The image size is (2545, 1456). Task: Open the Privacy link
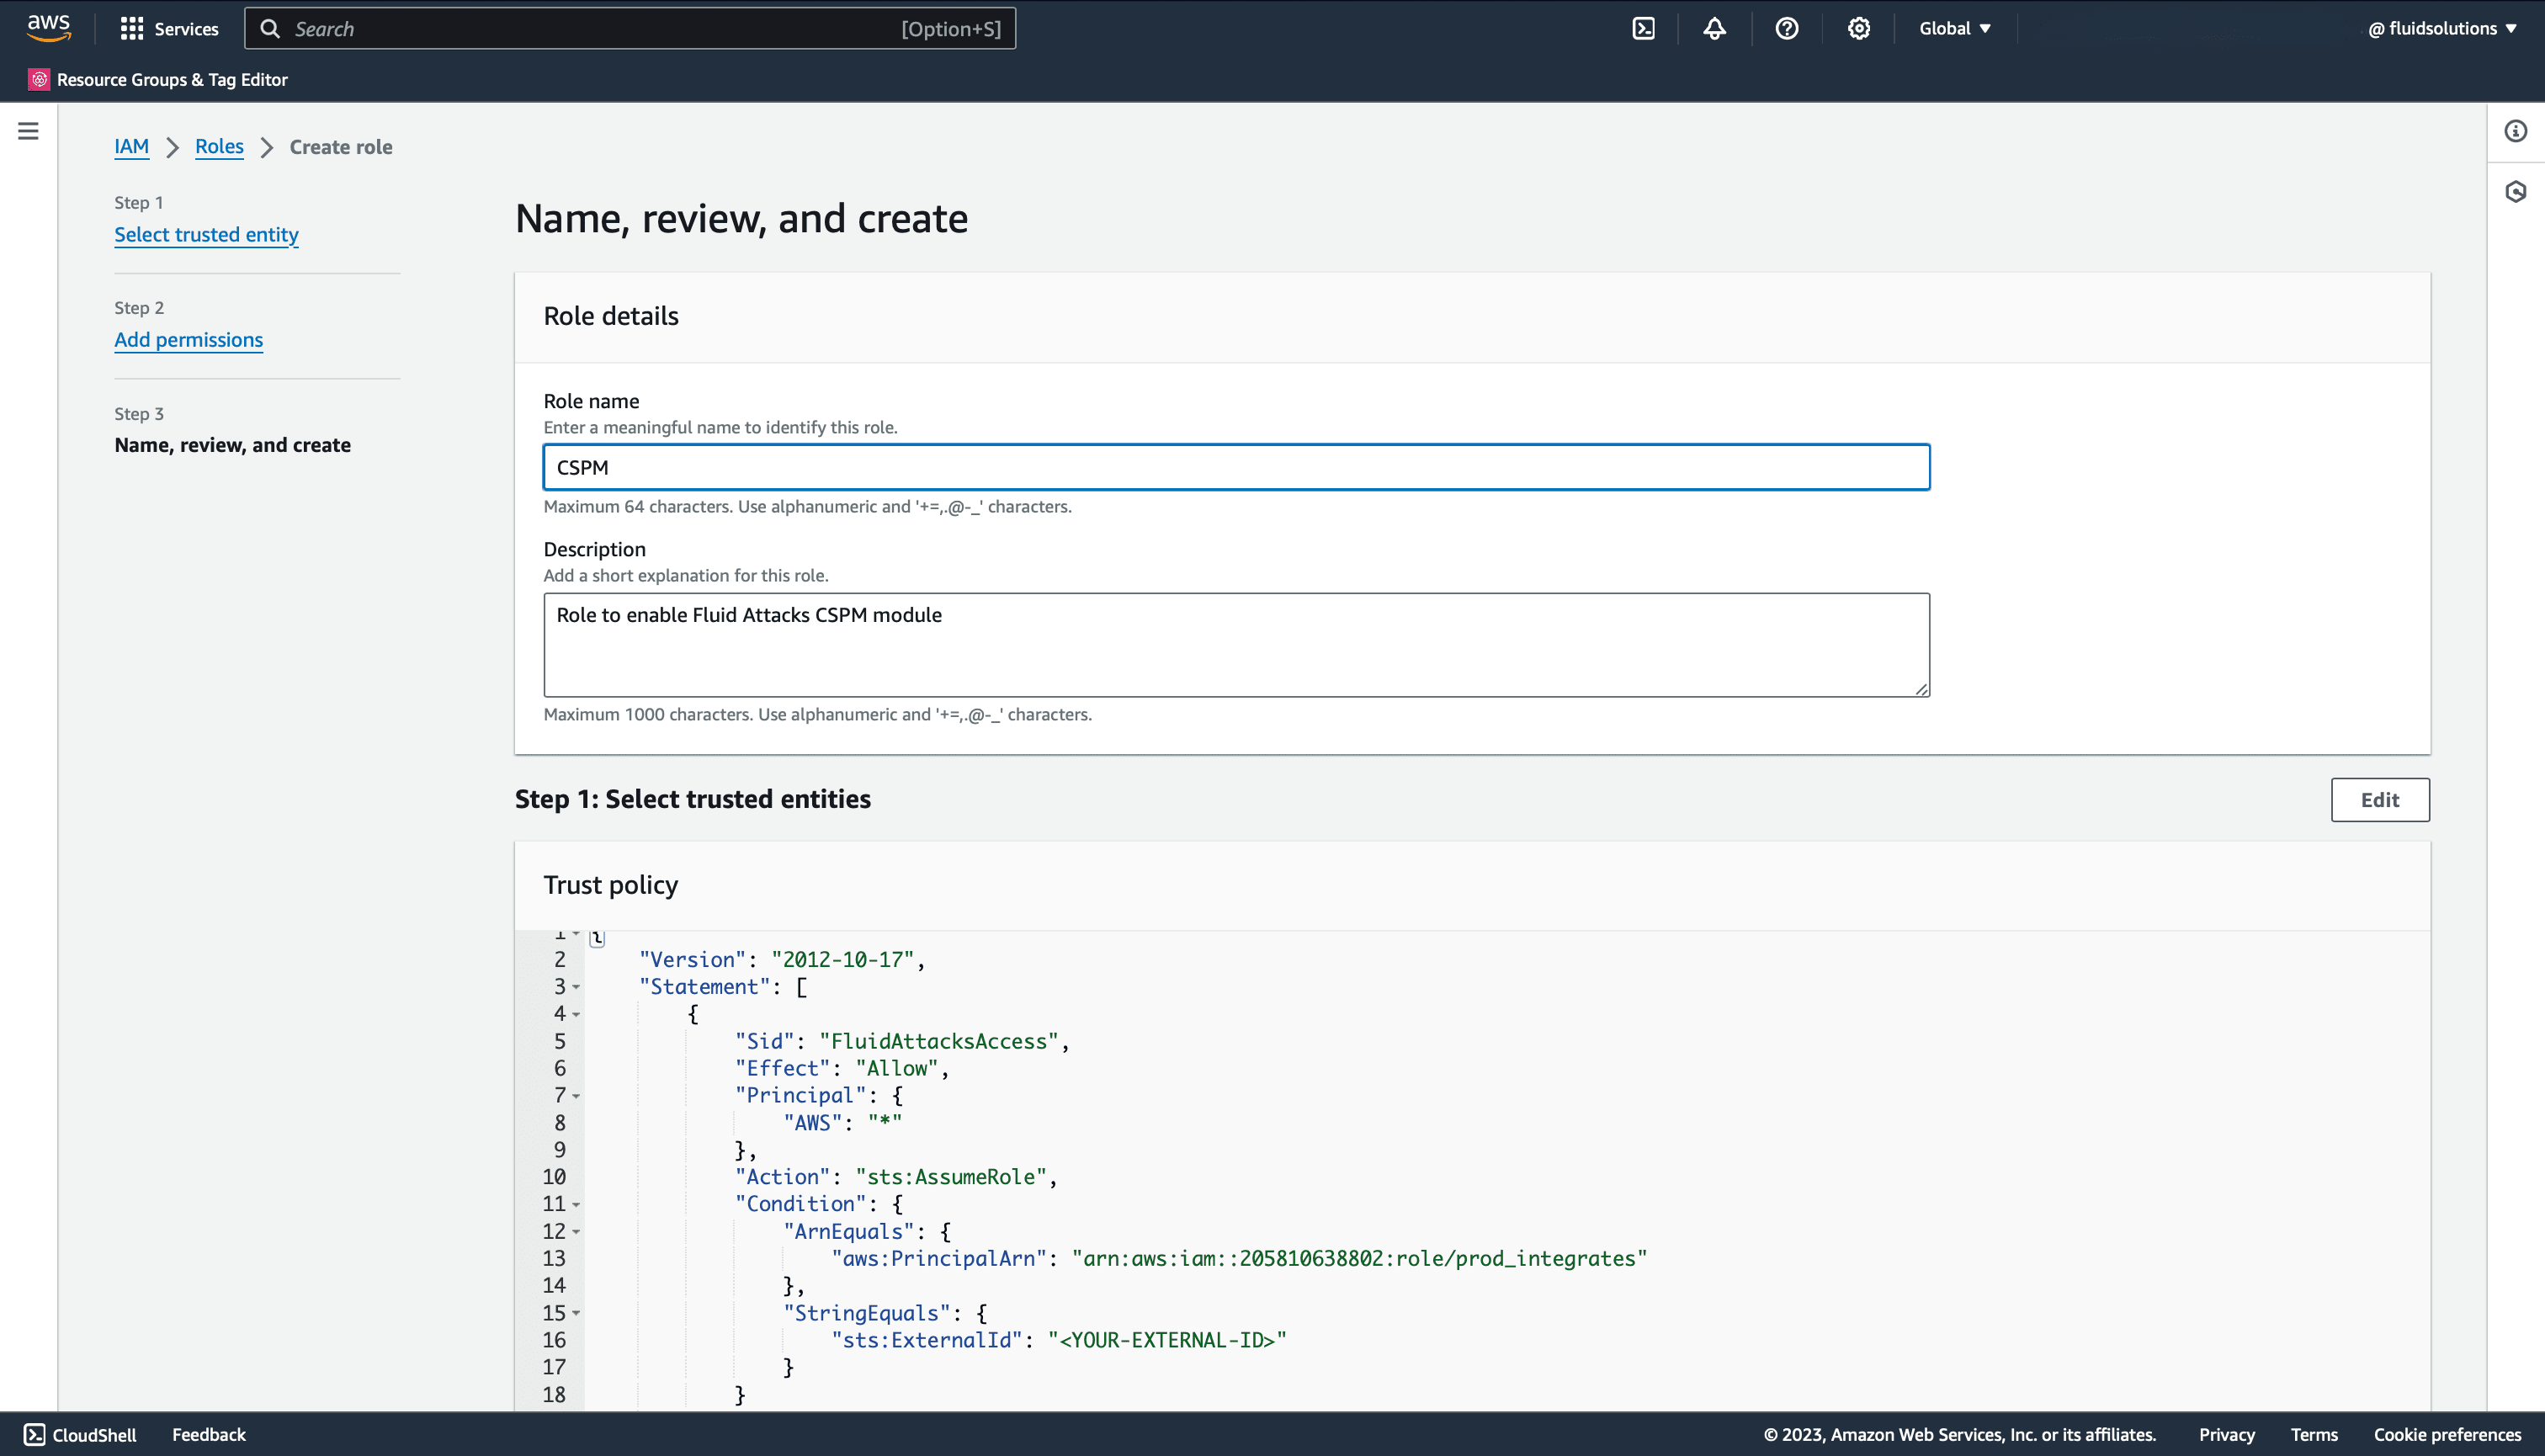[x=2226, y=1434]
